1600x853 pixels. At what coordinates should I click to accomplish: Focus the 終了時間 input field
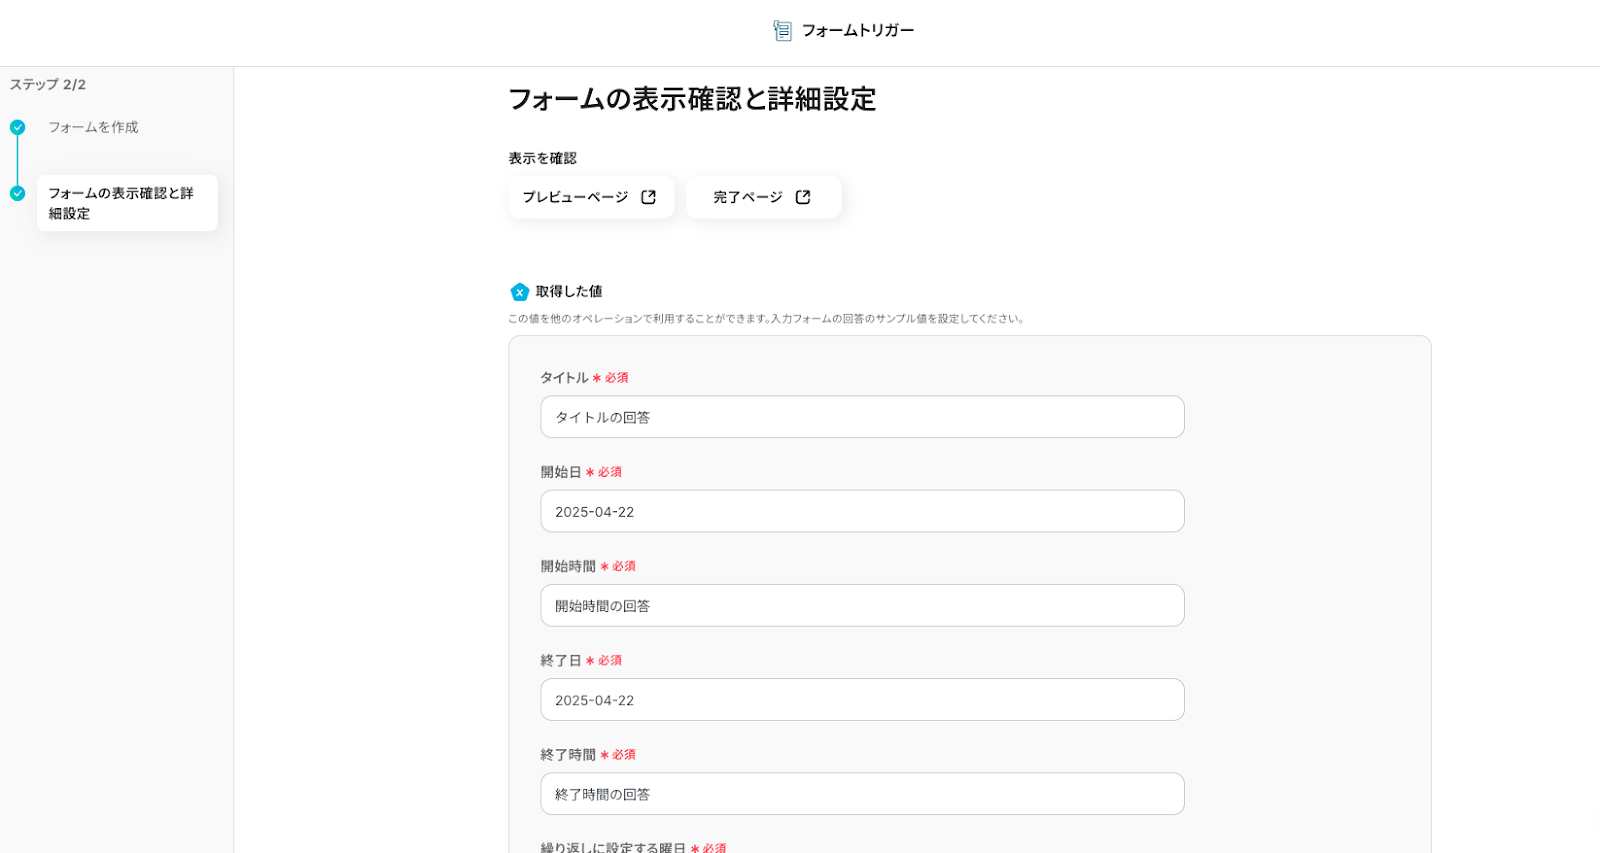[862, 794]
